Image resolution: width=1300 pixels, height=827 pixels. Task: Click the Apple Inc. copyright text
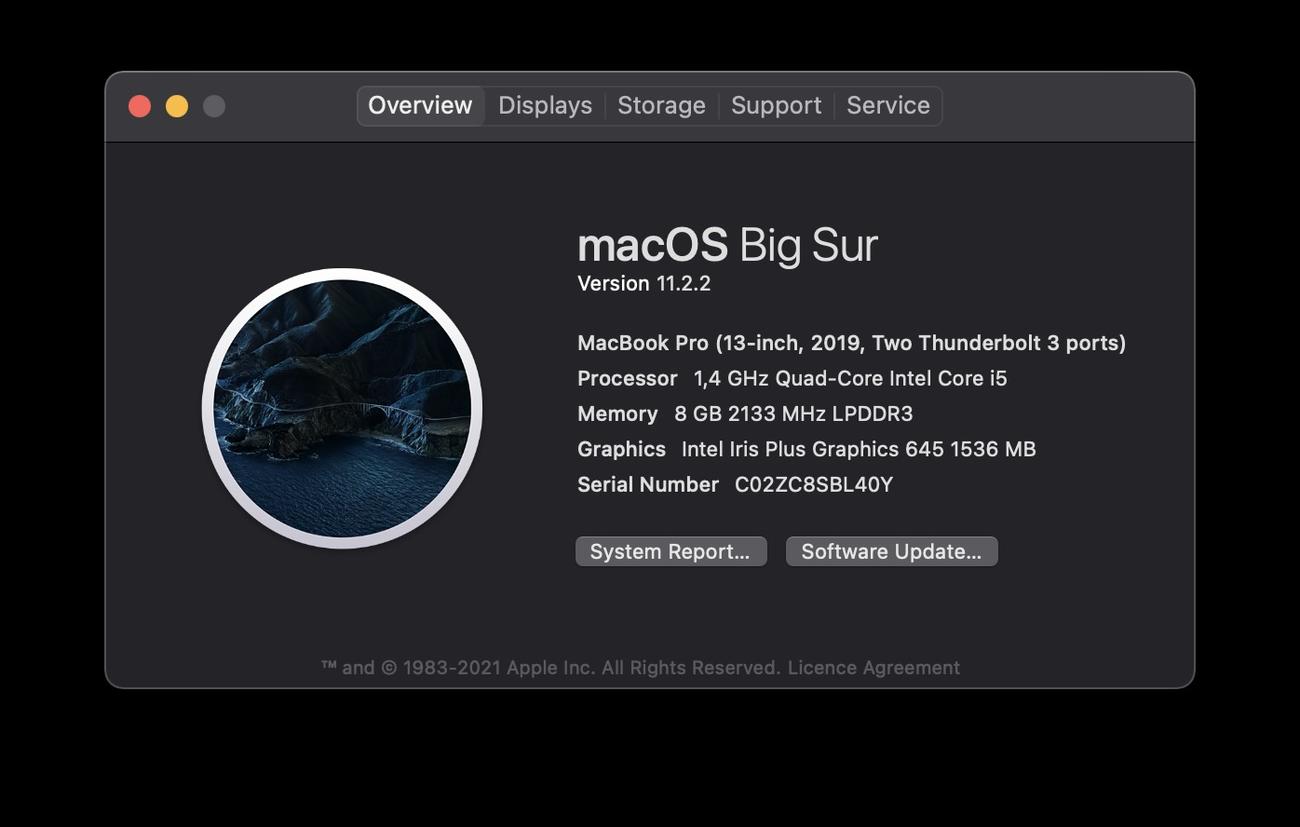point(550,668)
